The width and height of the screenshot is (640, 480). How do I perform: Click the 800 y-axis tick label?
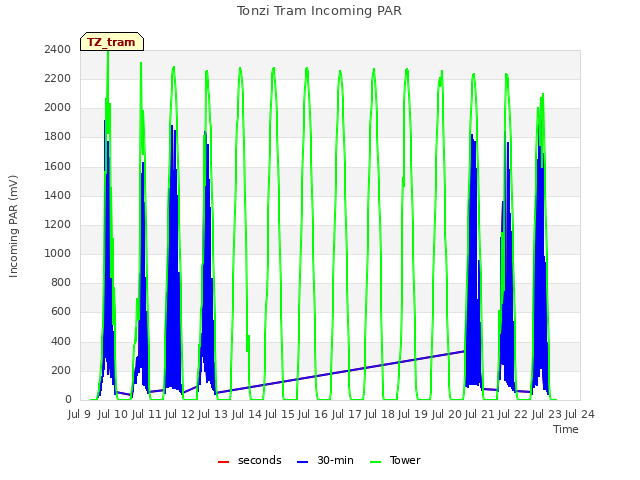pos(61,282)
